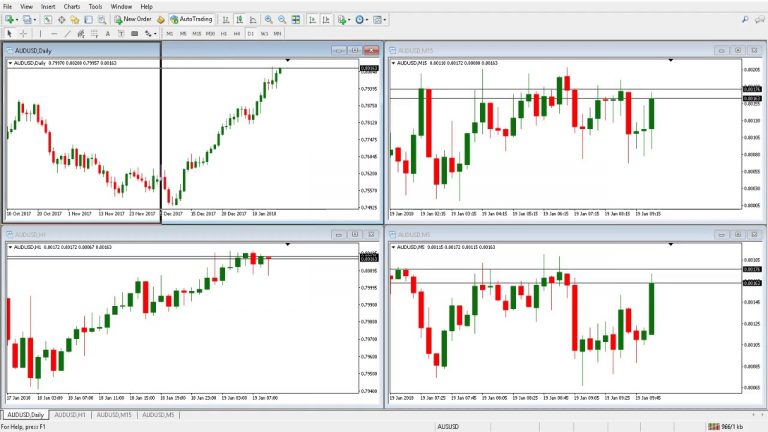Open the Charts menu
The height and width of the screenshot is (432, 768).
(71, 6)
